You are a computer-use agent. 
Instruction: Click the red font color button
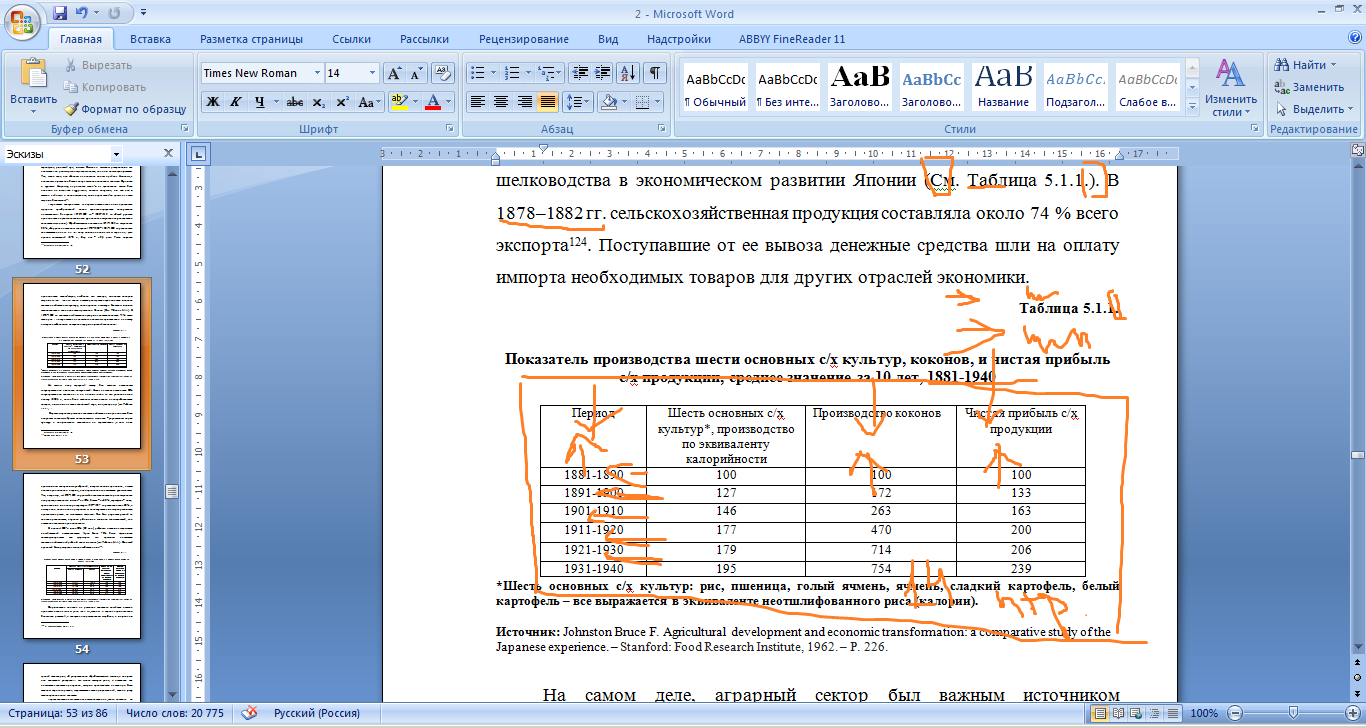[433, 102]
